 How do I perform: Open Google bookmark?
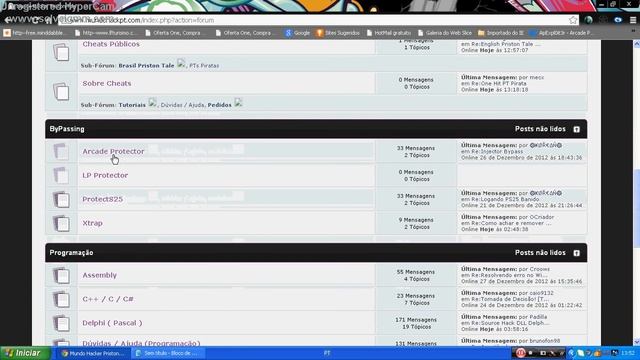pos(298,33)
